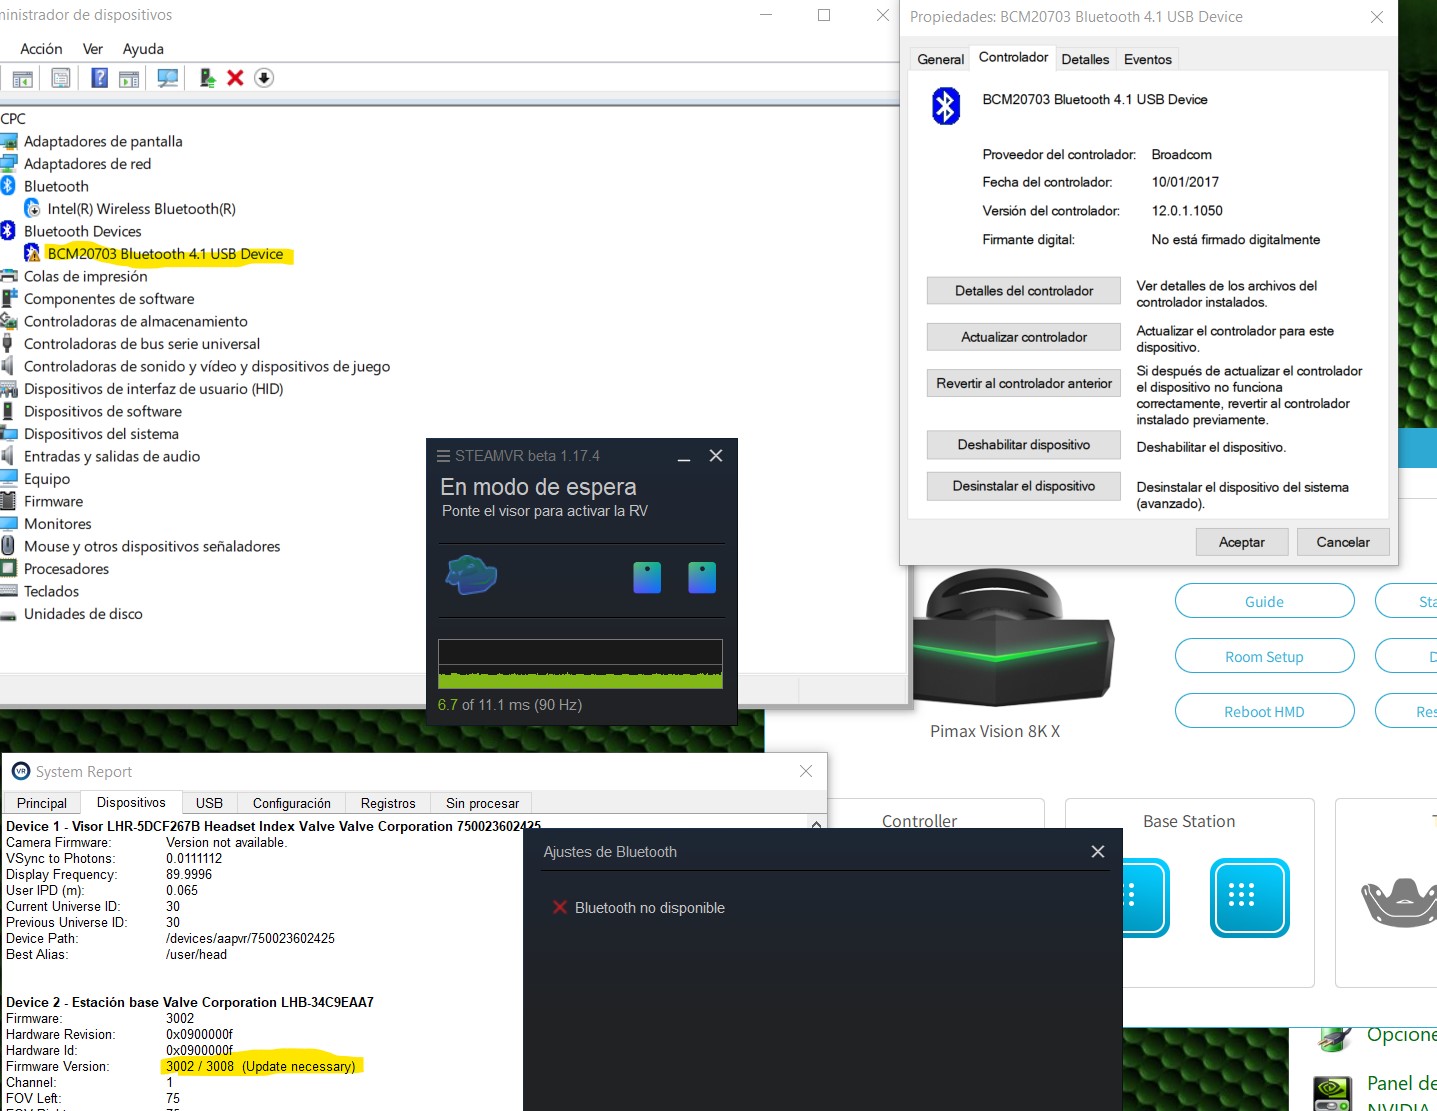Click the red X uninstall device icon
1437x1111 pixels.
[x=236, y=78]
